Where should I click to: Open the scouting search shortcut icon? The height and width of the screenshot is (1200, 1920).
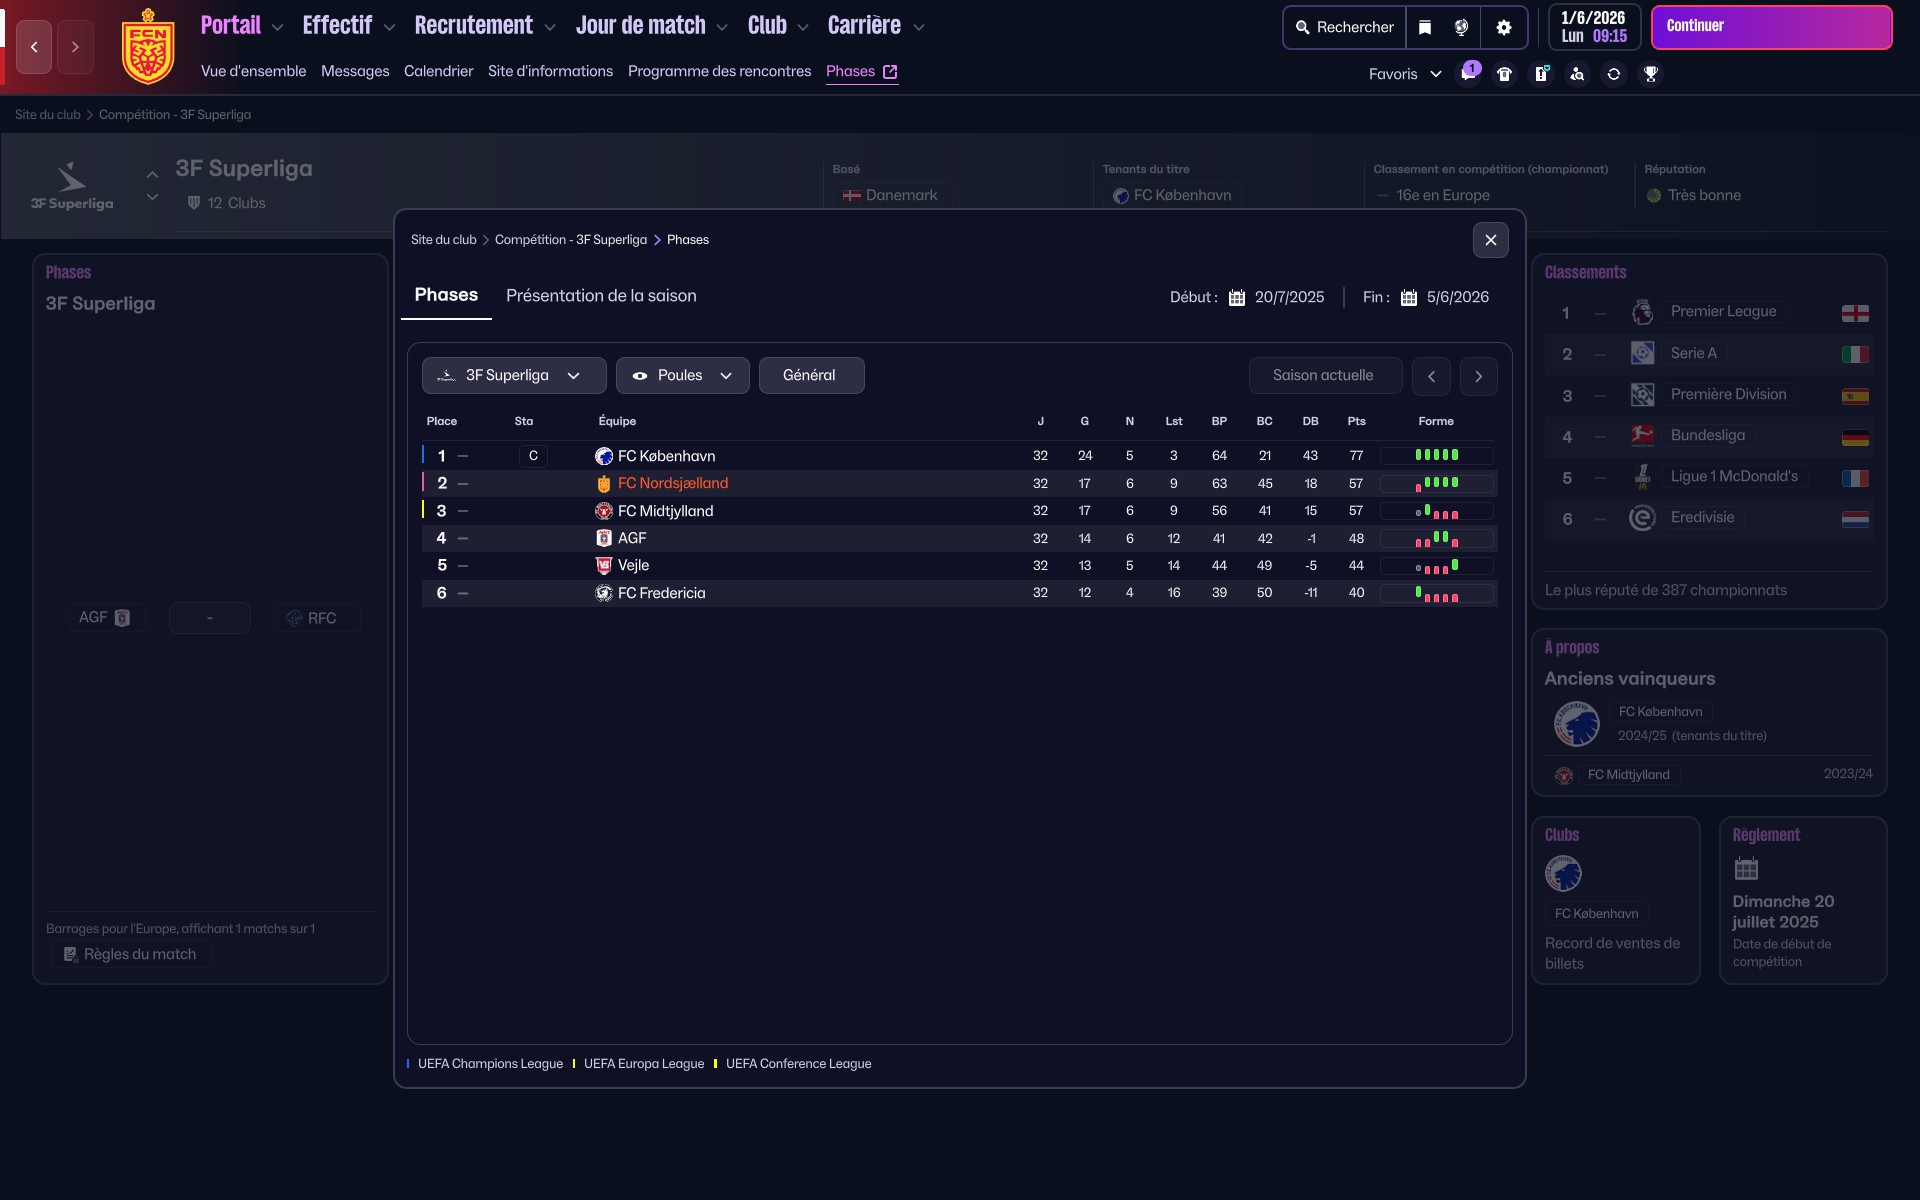point(1577,74)
